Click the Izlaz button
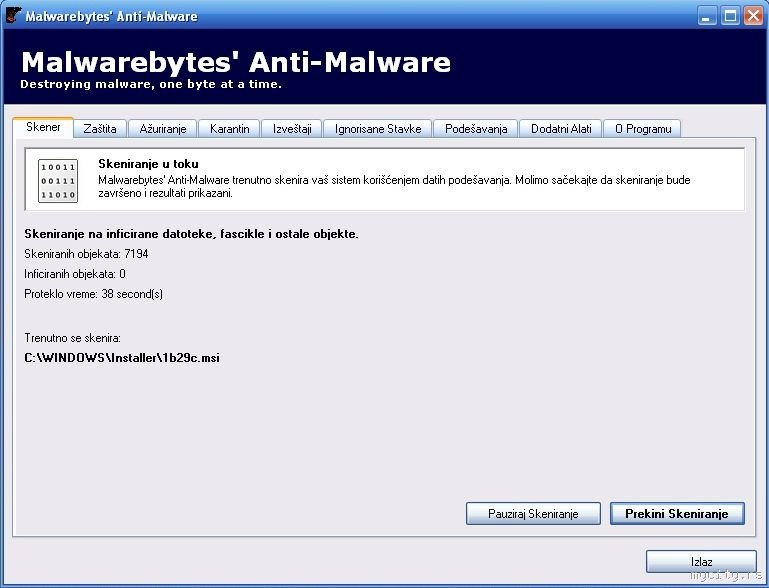This screenshot has width=769, height=588. tap(701, 562)
